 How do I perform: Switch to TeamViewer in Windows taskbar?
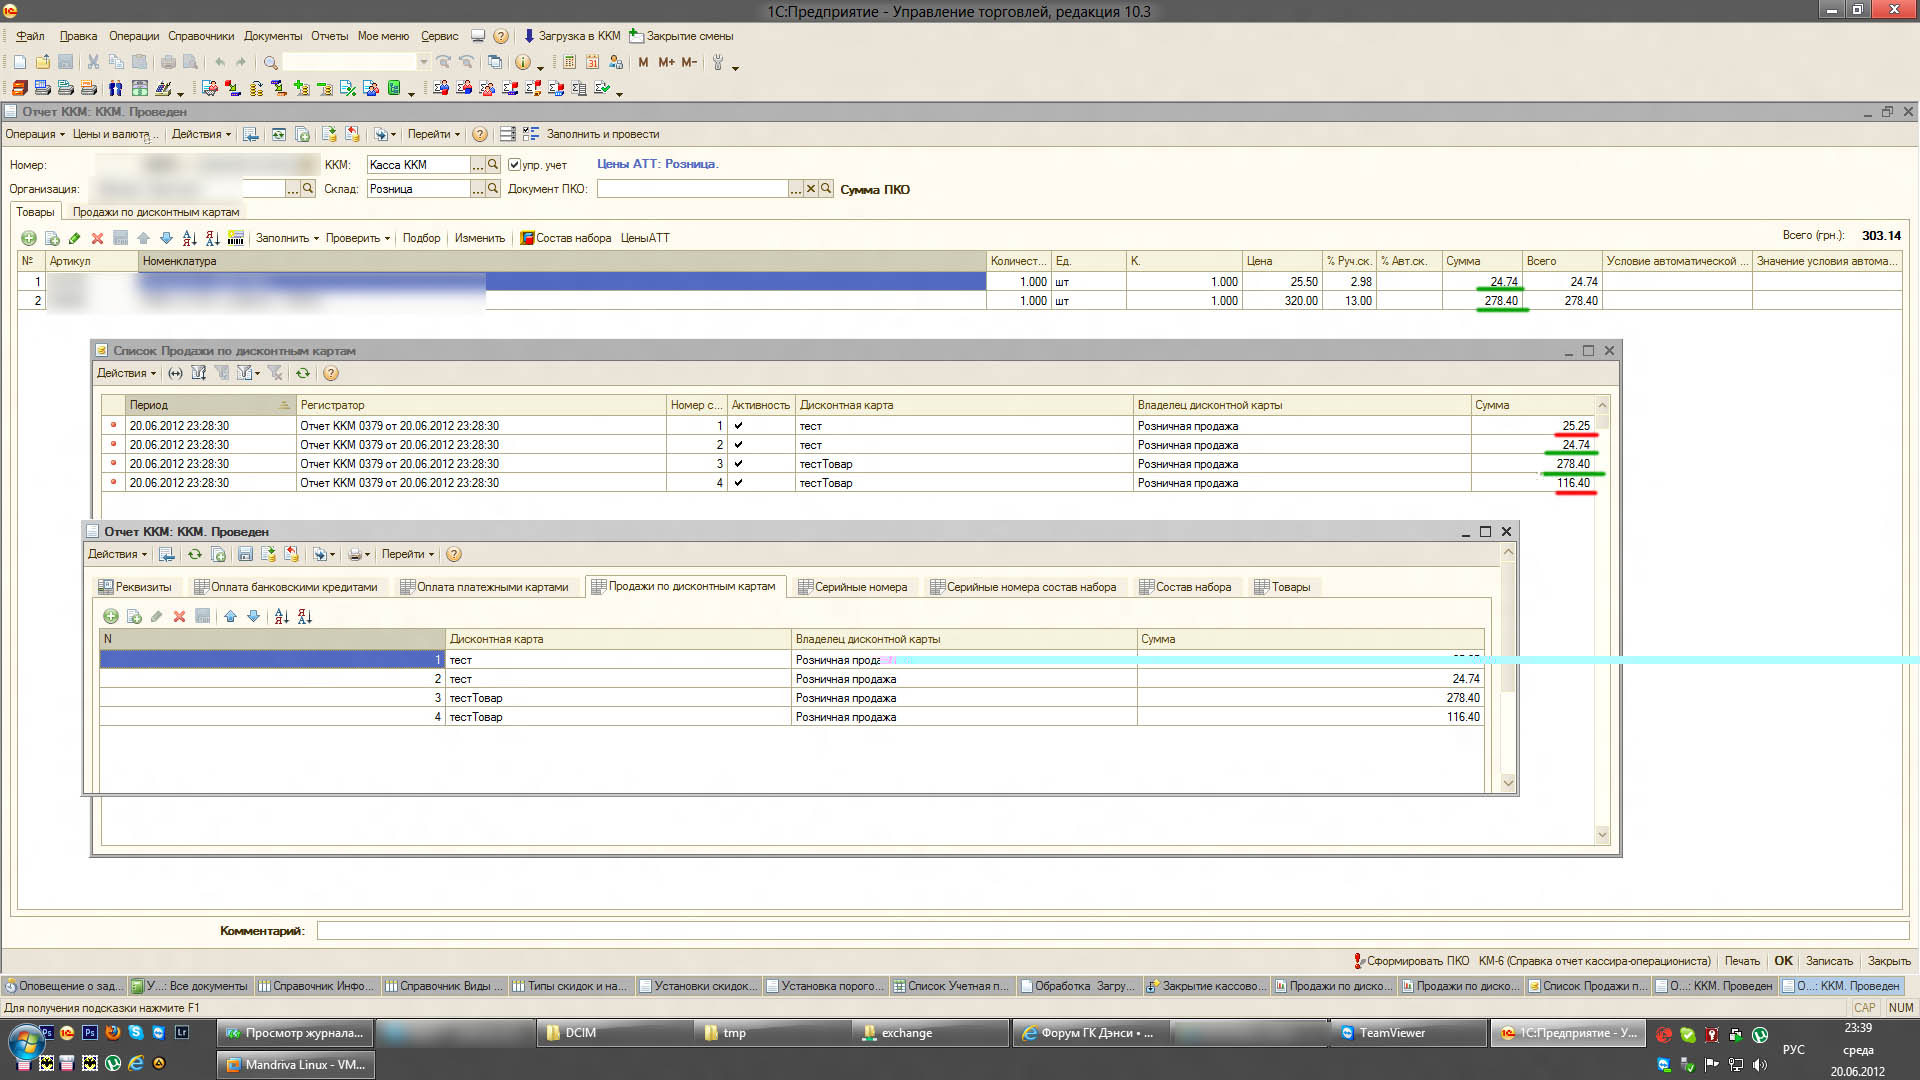[x=1408, y=1033]
